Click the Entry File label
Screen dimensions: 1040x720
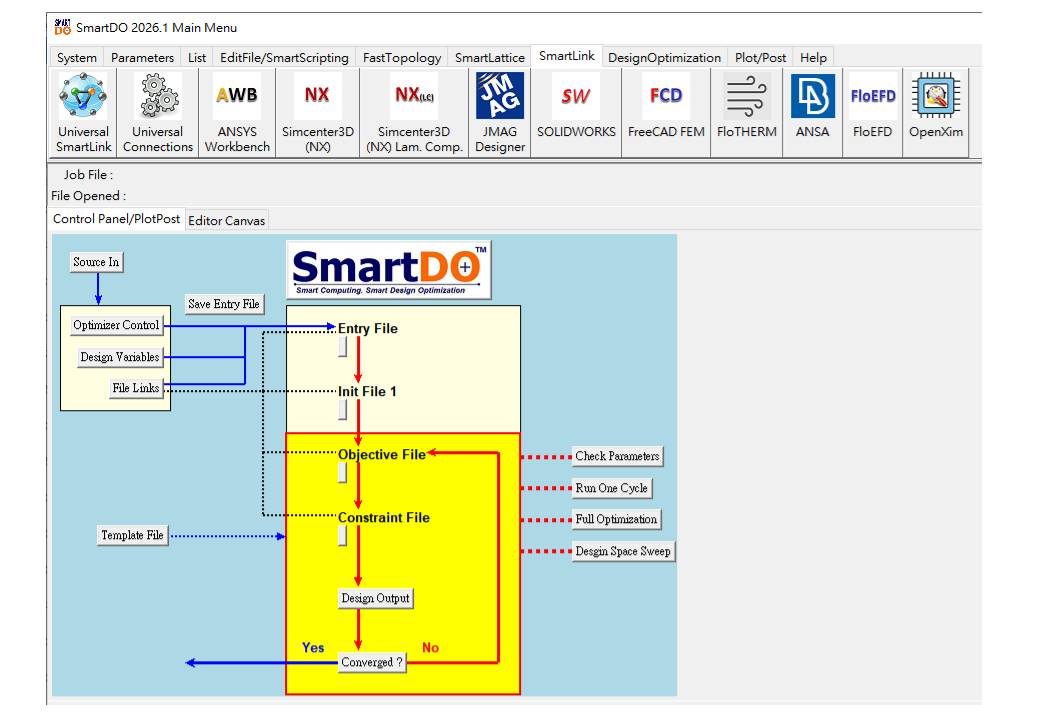[x=368, y=329]
